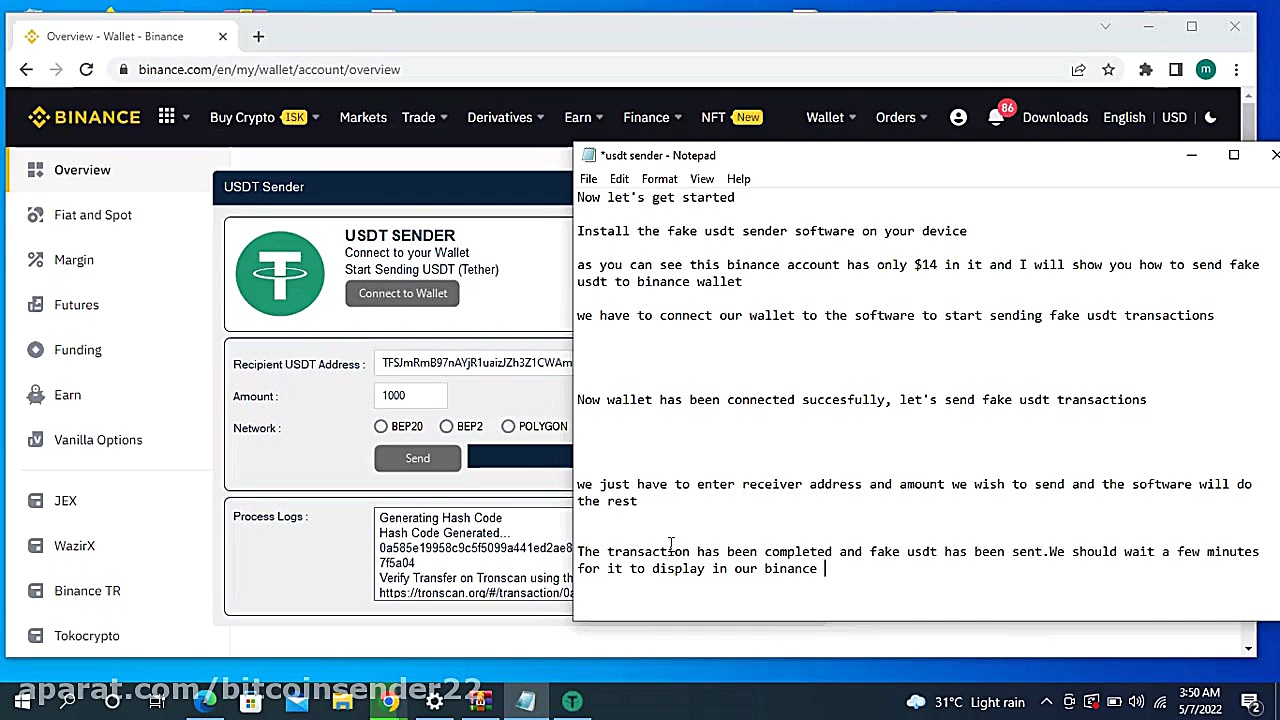Screen dimensions: 1280x720
Task: Open WazirX in sidebar
Action: (74, 546)
